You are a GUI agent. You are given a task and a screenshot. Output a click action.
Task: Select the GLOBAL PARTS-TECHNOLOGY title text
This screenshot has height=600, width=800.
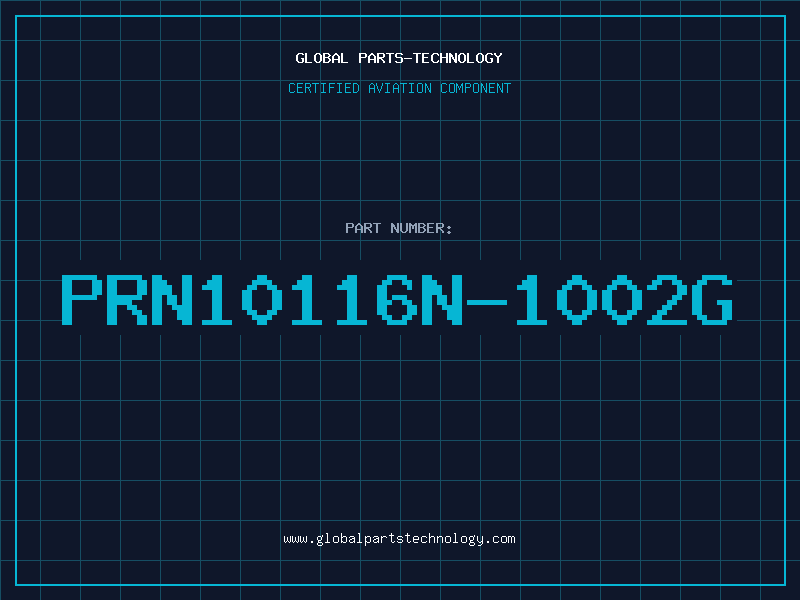[399, 58]
